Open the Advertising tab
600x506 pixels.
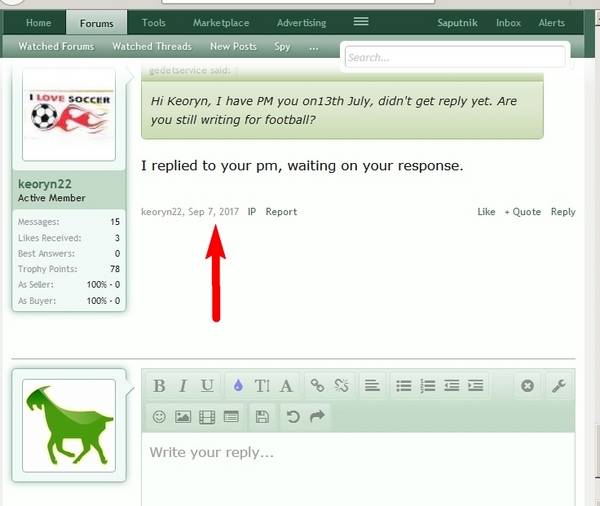point(302,23)
